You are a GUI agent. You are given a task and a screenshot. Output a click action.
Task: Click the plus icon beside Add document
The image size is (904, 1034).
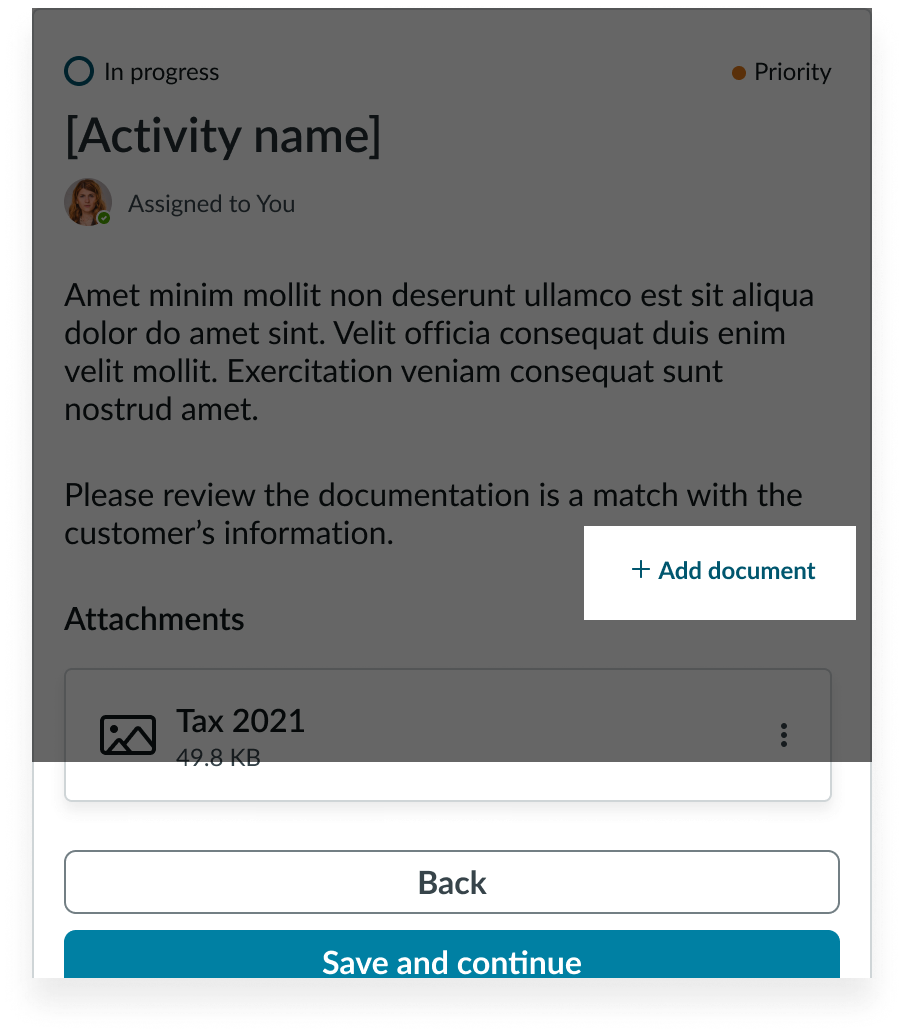tap(641, 570)
